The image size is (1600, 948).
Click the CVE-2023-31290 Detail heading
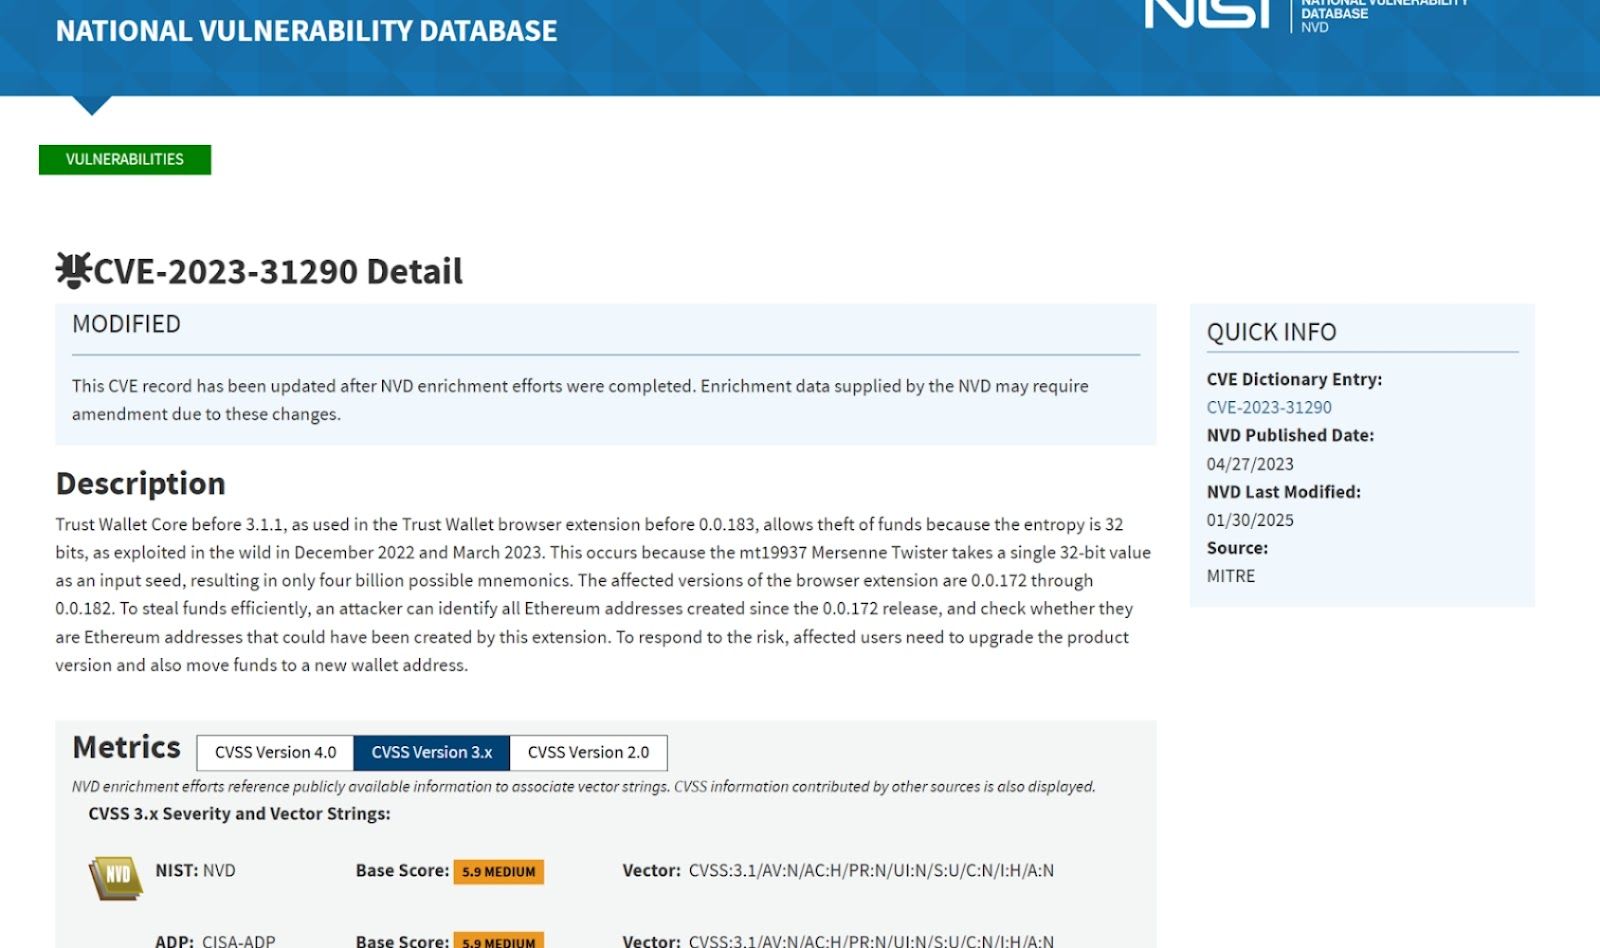coord(278,271)
